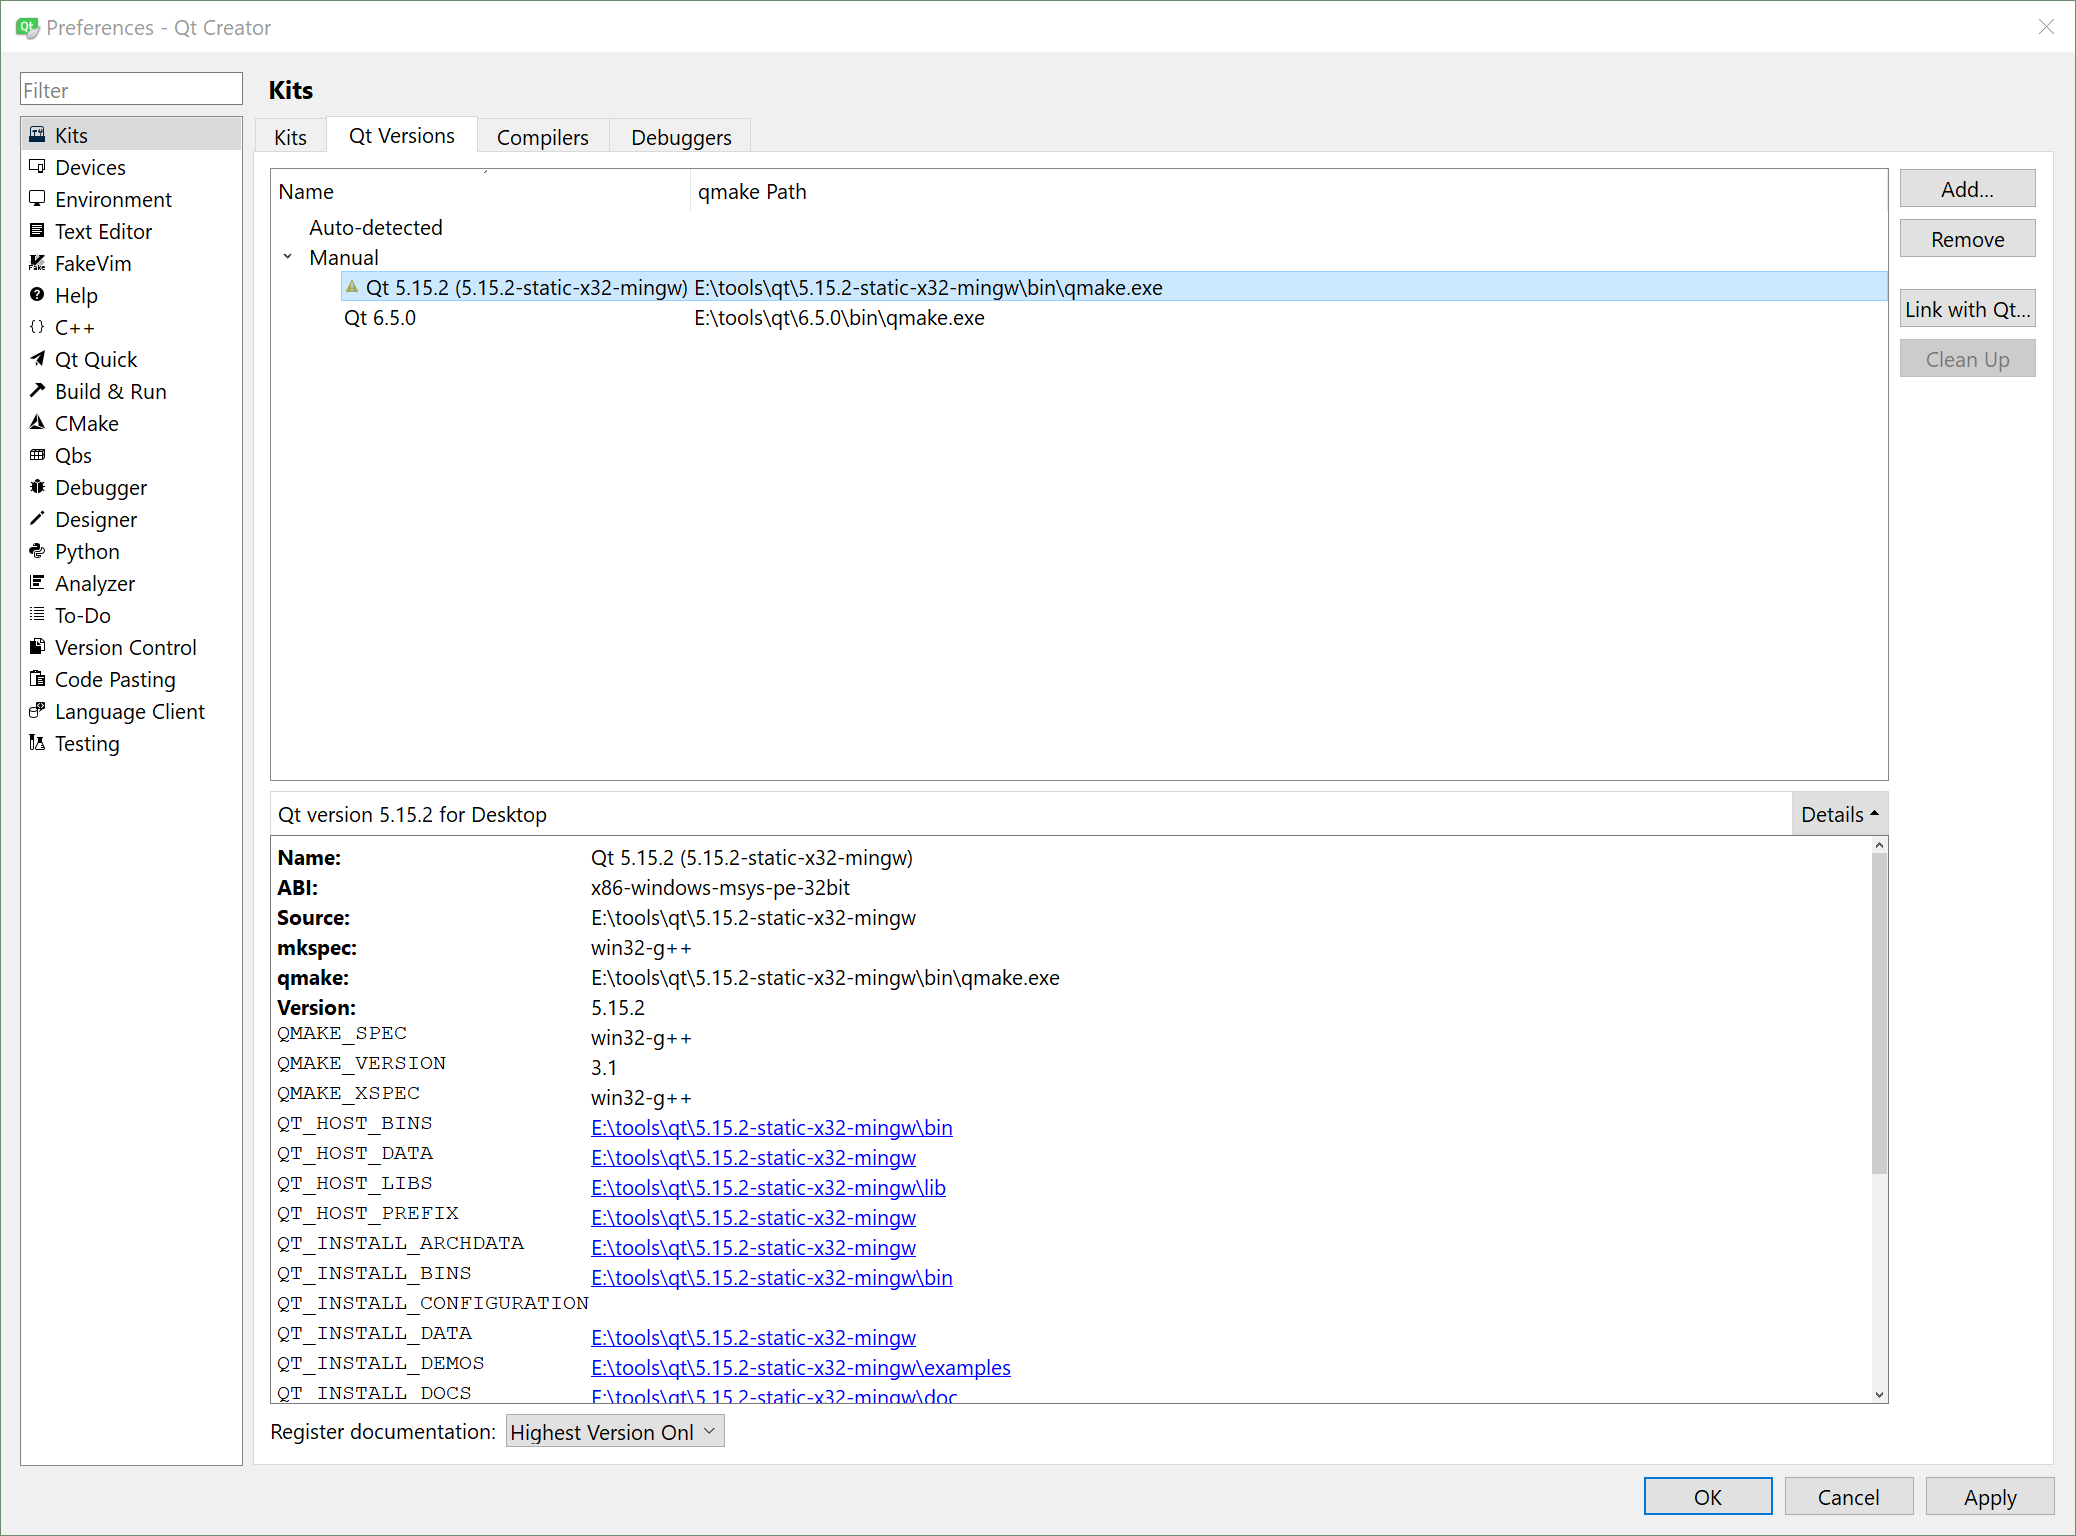The image size is (2076, 1536).
Task: Open the QT_INSTALL_ARCHDATA path link
Action: (753, 1247)
